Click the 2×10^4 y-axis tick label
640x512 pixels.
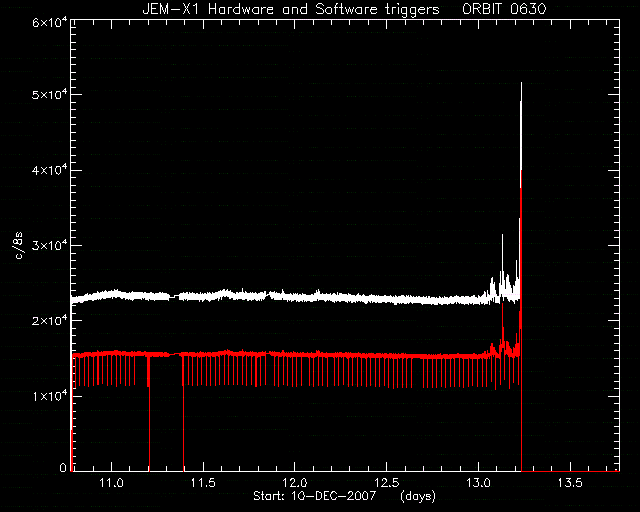pos(49,321)
